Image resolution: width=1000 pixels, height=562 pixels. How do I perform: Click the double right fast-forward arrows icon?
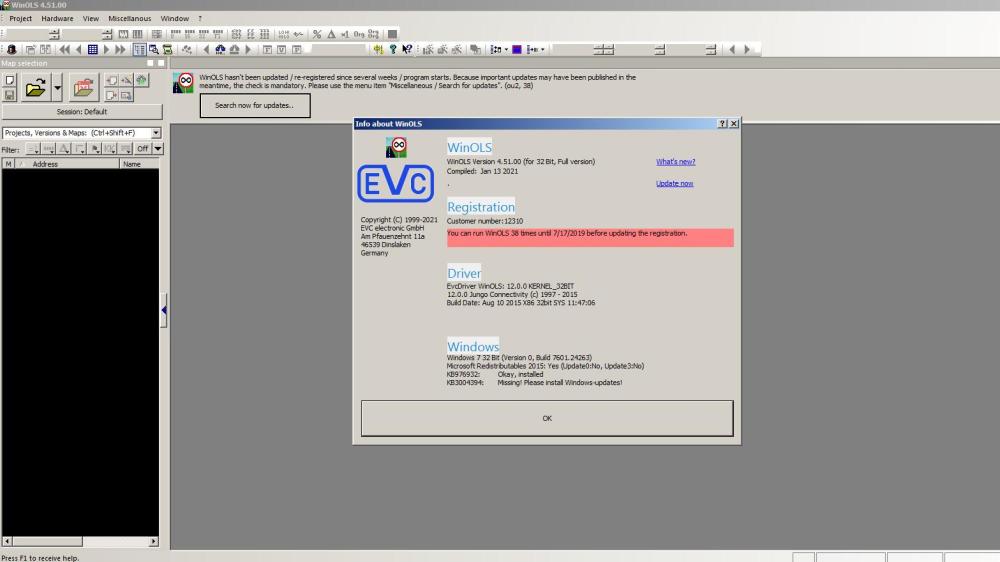pos(120,49)
